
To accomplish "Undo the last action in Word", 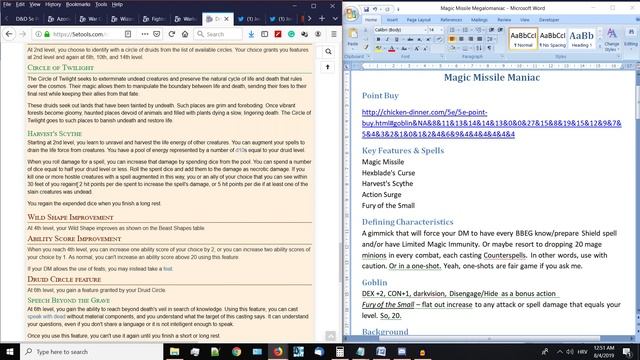I will pyautogui.click(x=375, y=9).
